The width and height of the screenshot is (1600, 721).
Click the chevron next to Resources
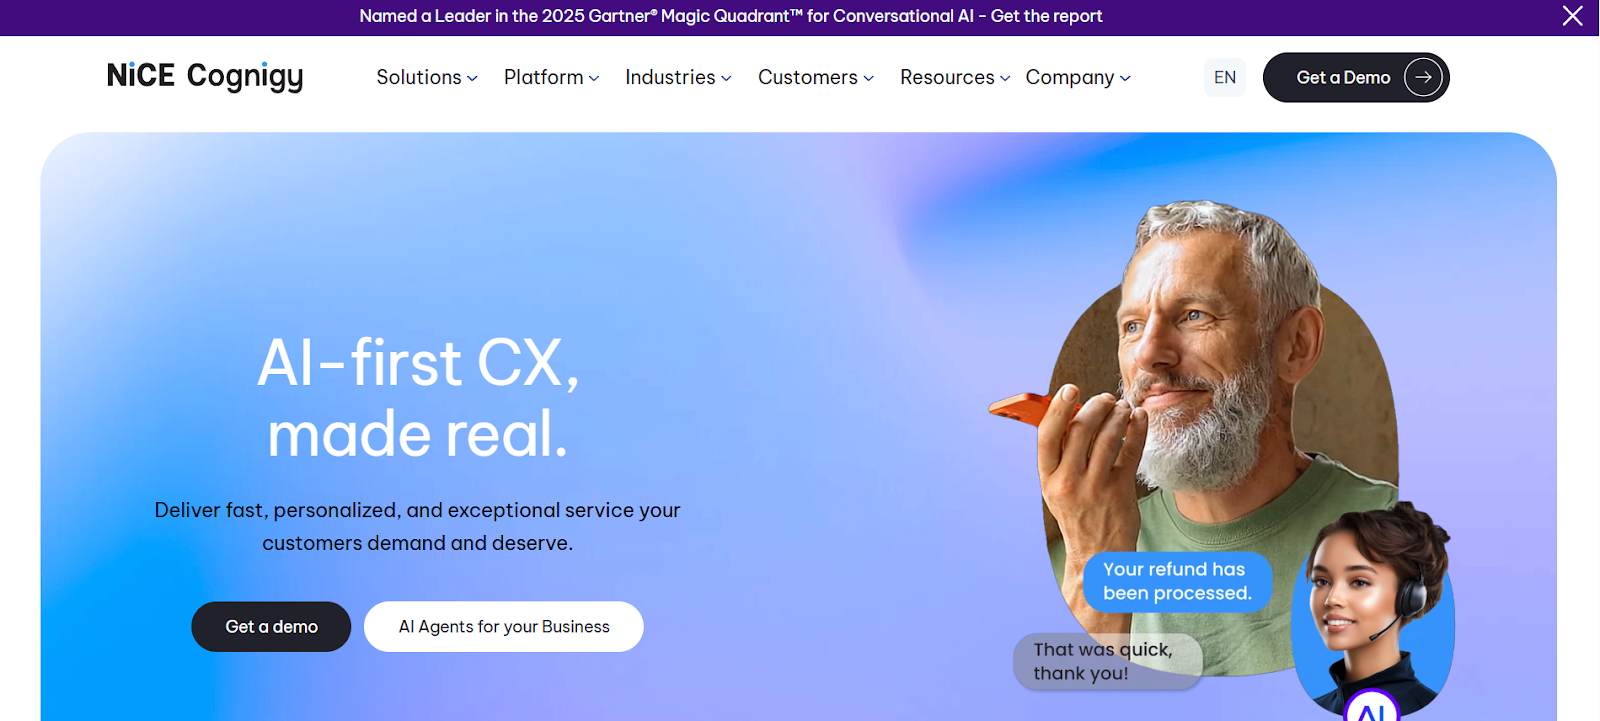[1005, 78]
